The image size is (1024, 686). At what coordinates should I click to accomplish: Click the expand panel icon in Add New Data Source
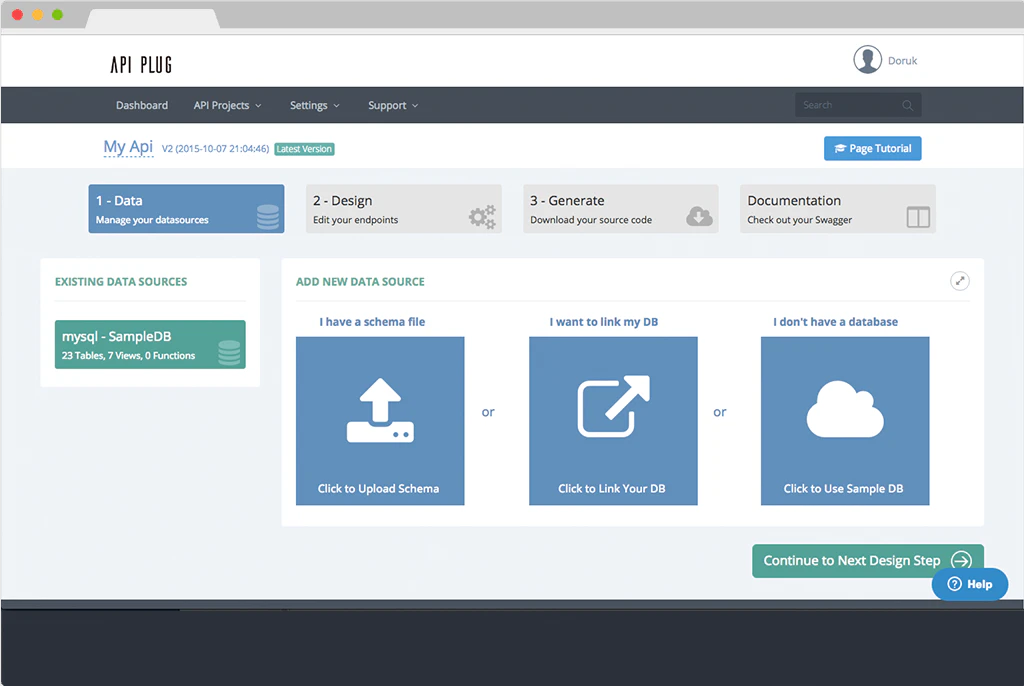coord(959,282)
